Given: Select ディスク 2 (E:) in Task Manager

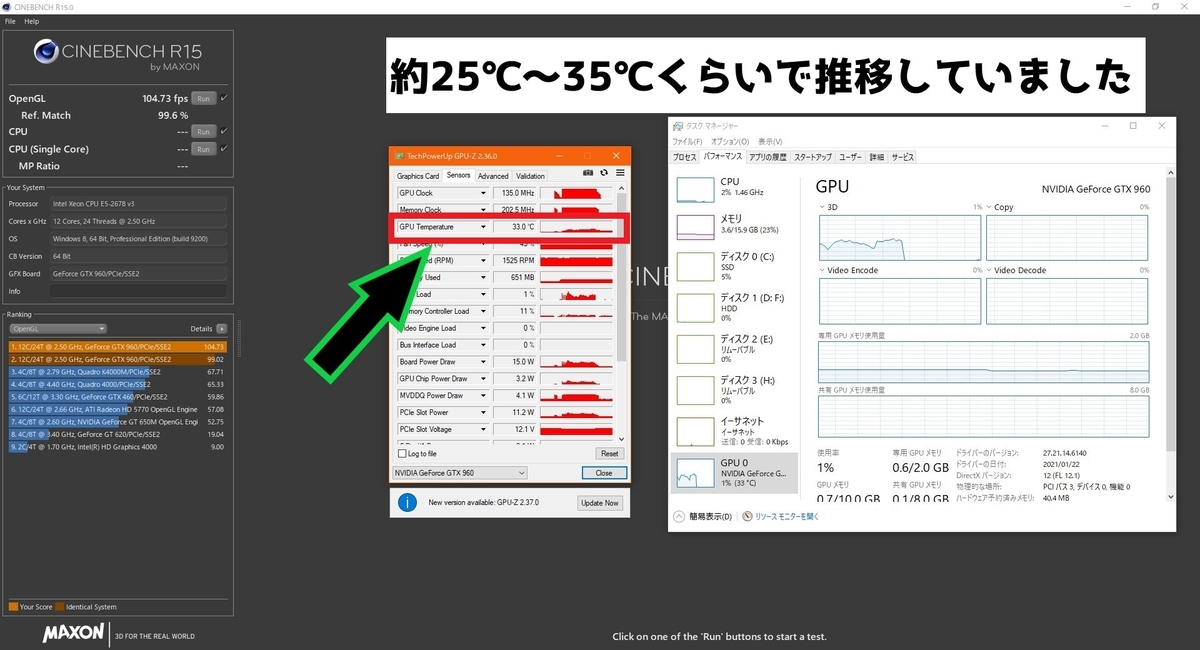Looking at the screenshot, I should (x=735, y=348).
